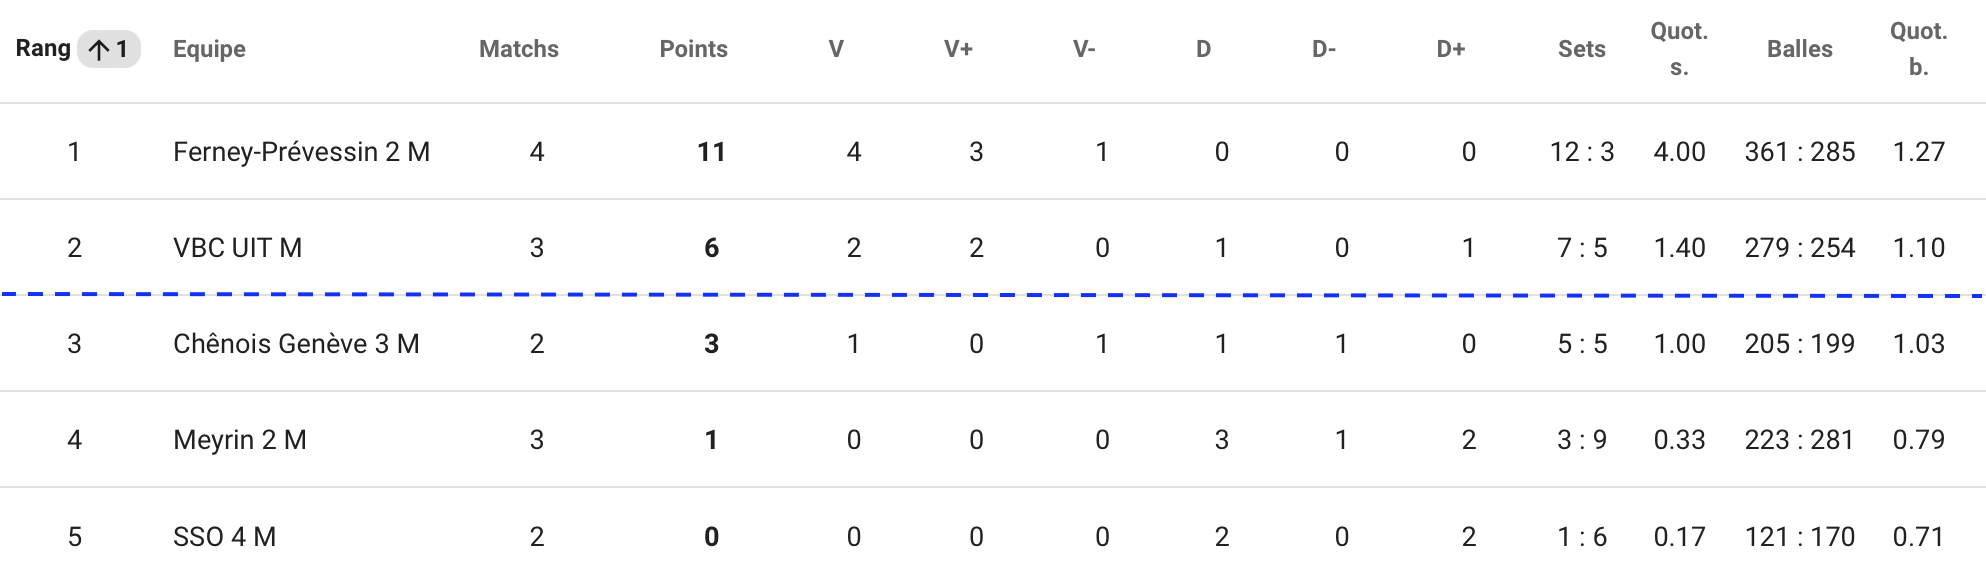Sort by Balles column header

click(x=1800, y=49)
